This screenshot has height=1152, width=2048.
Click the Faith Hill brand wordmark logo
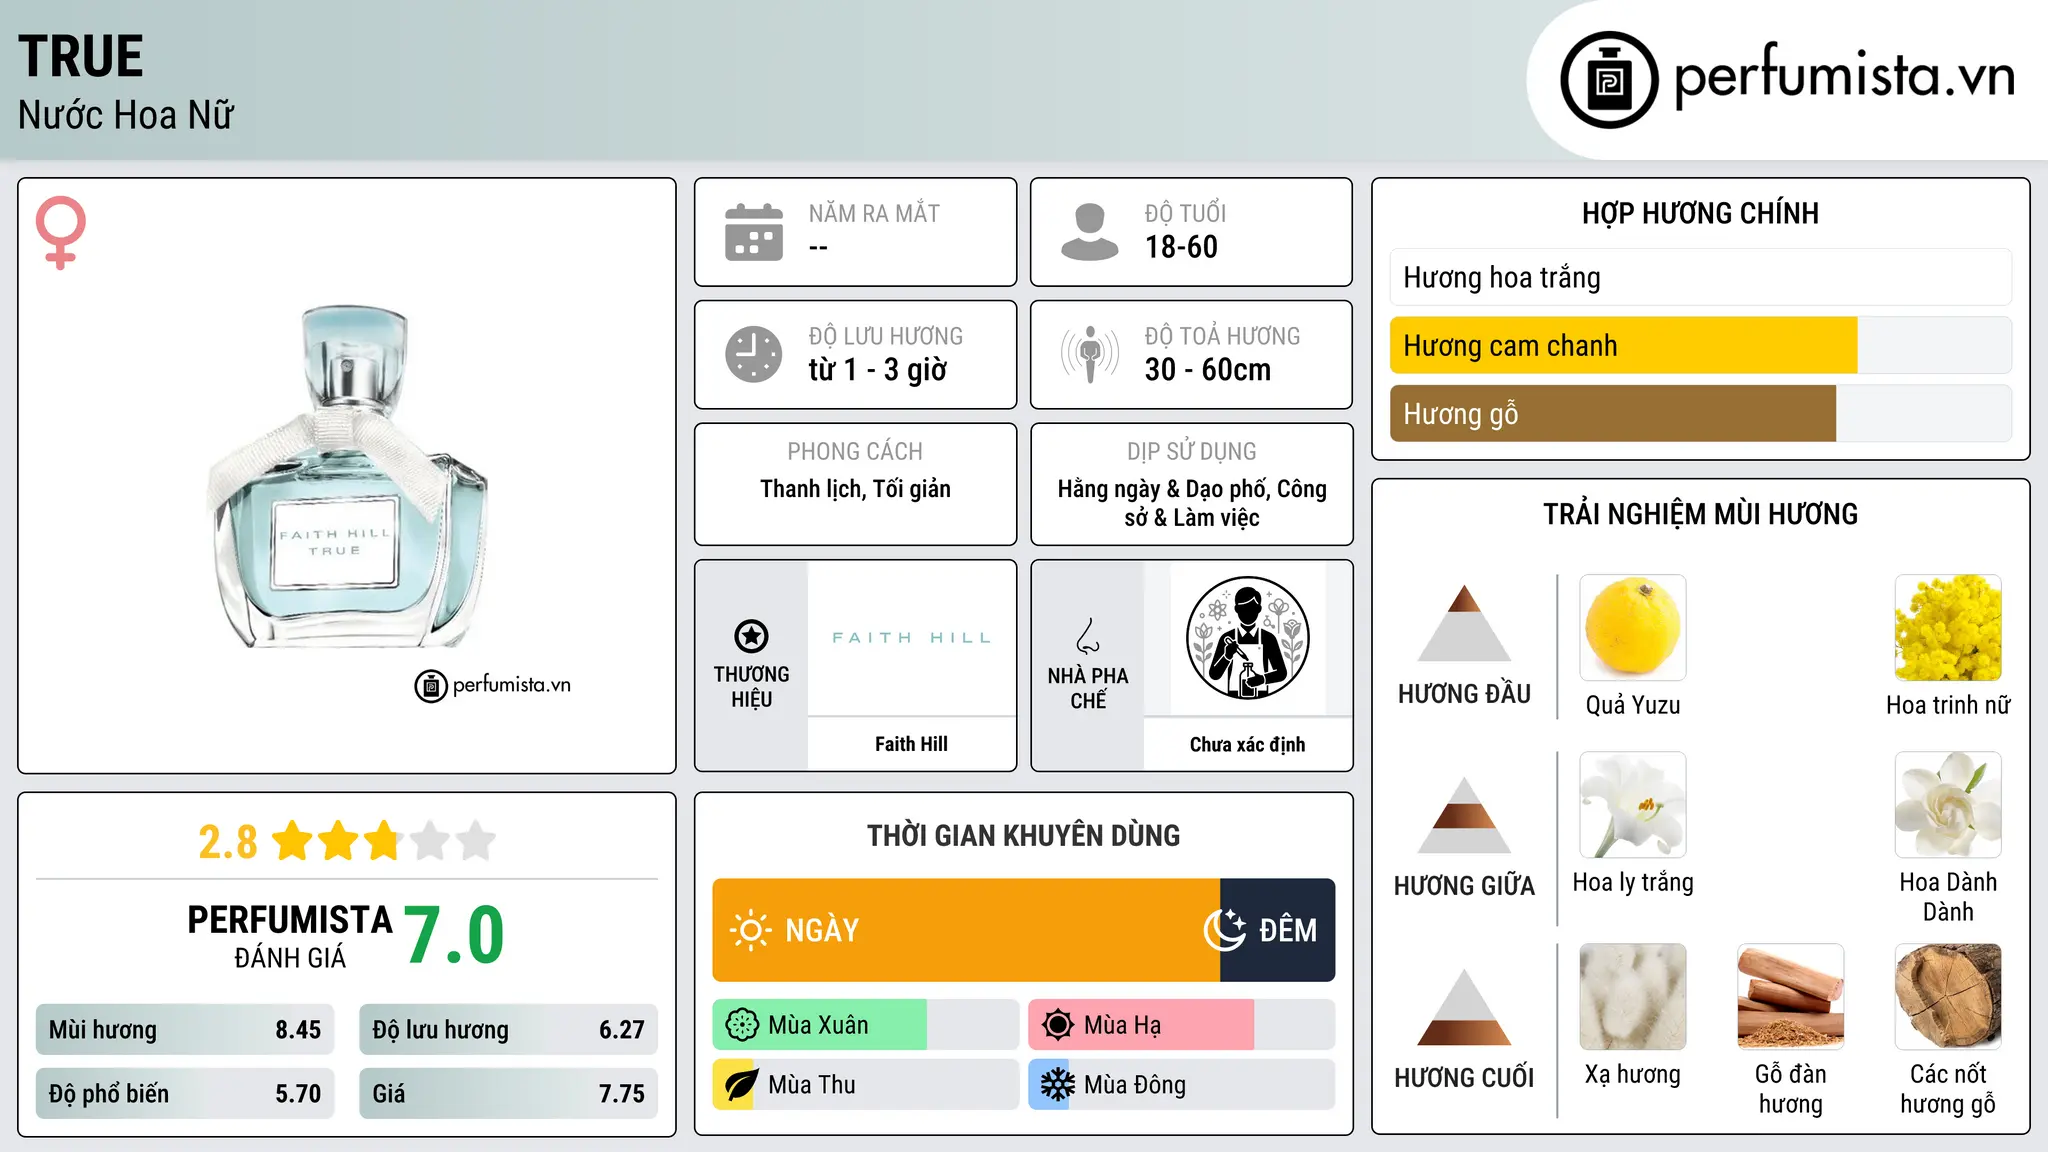pos(911,638)
